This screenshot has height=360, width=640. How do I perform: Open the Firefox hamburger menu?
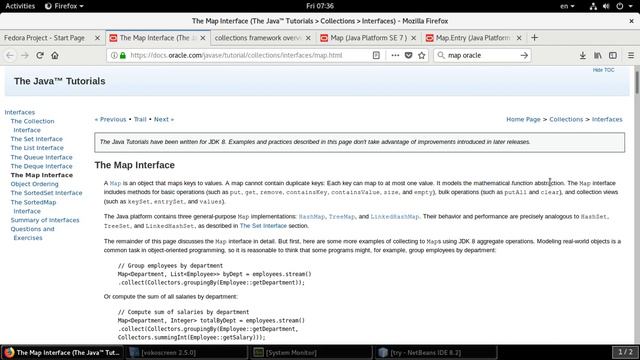631,55
